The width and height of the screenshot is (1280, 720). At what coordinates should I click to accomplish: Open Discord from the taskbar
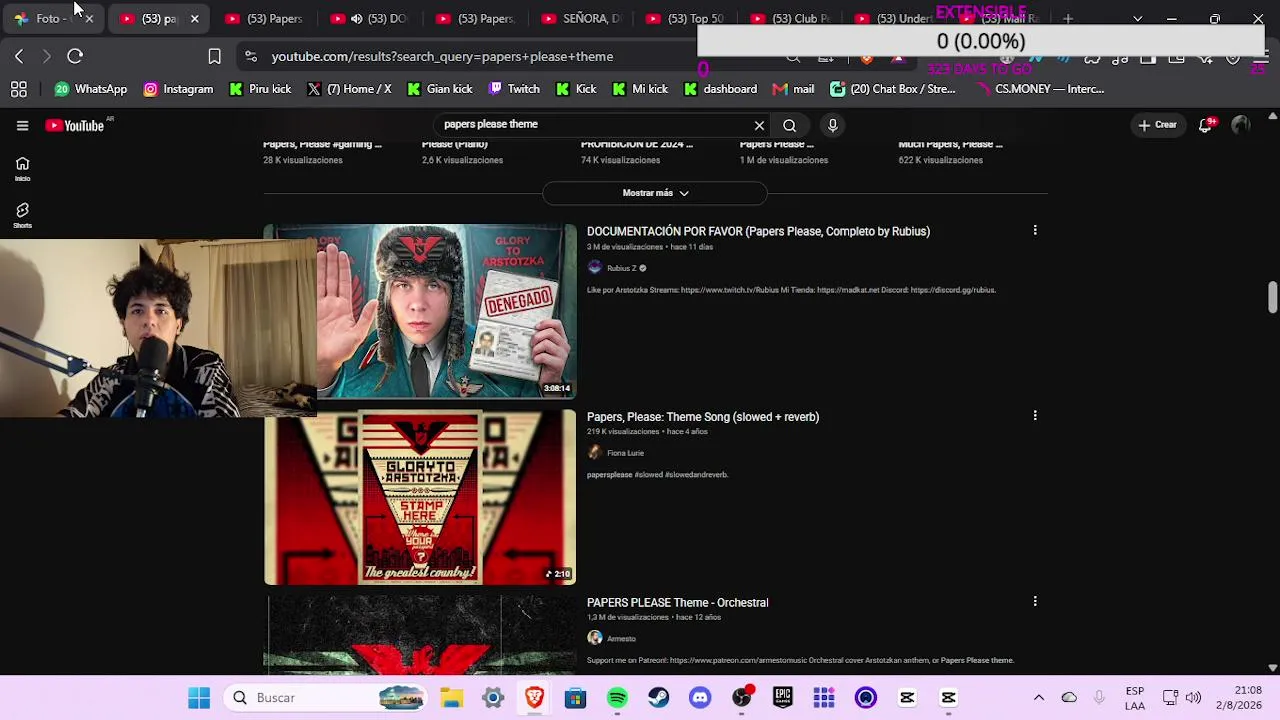700,698
